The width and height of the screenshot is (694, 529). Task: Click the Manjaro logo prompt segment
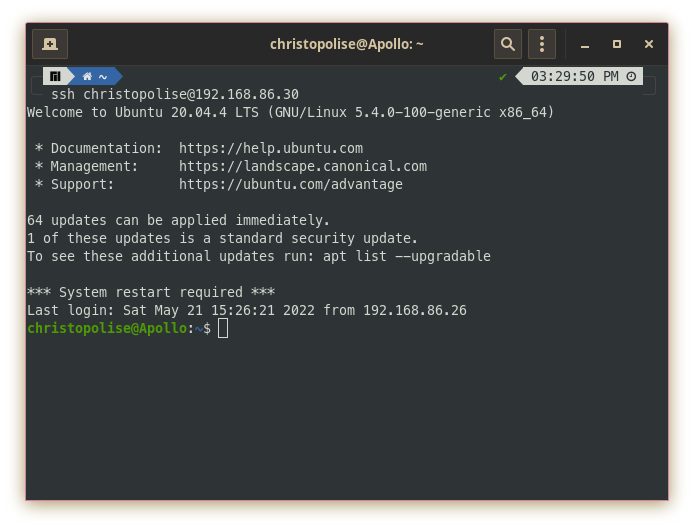(55, 76)
